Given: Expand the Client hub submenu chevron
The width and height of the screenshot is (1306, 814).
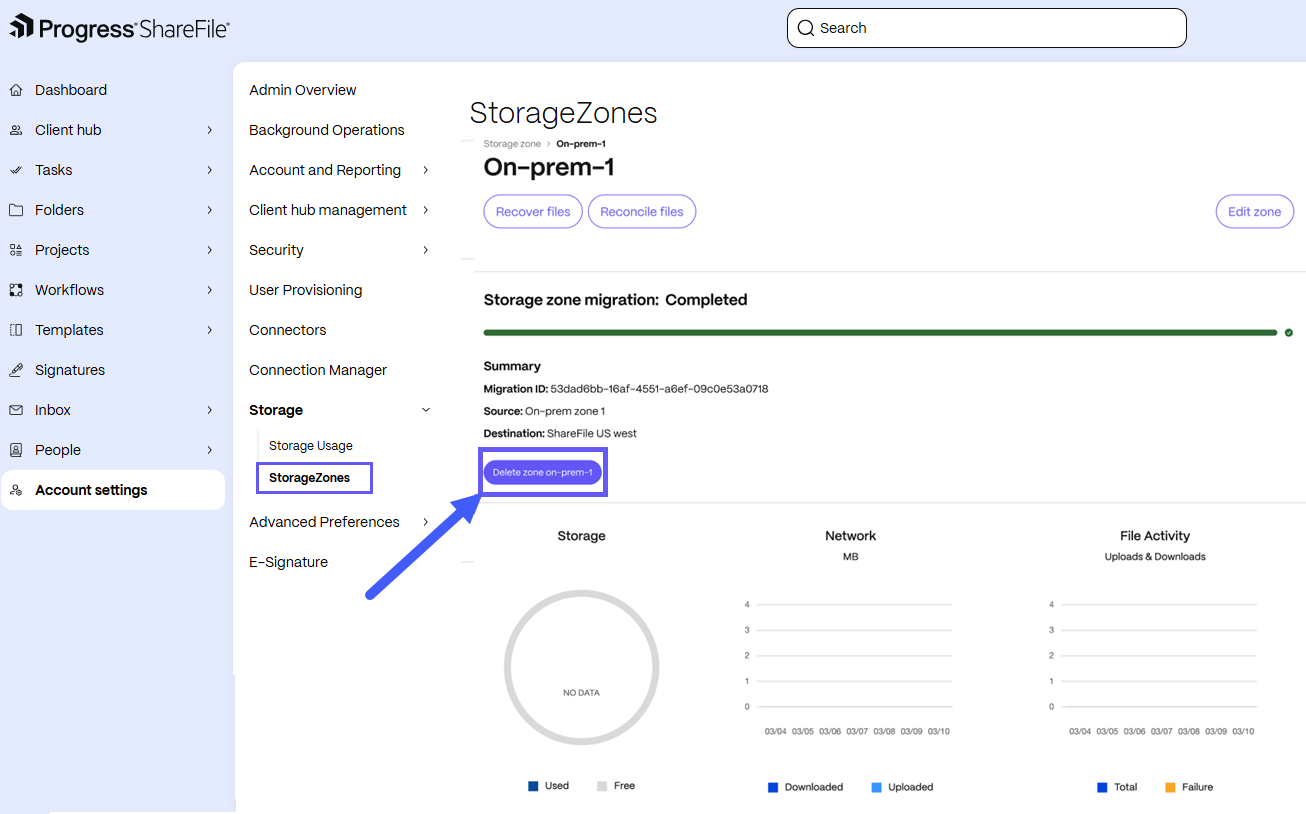Looking at the screenshot, I should click(x=210, y=130).
